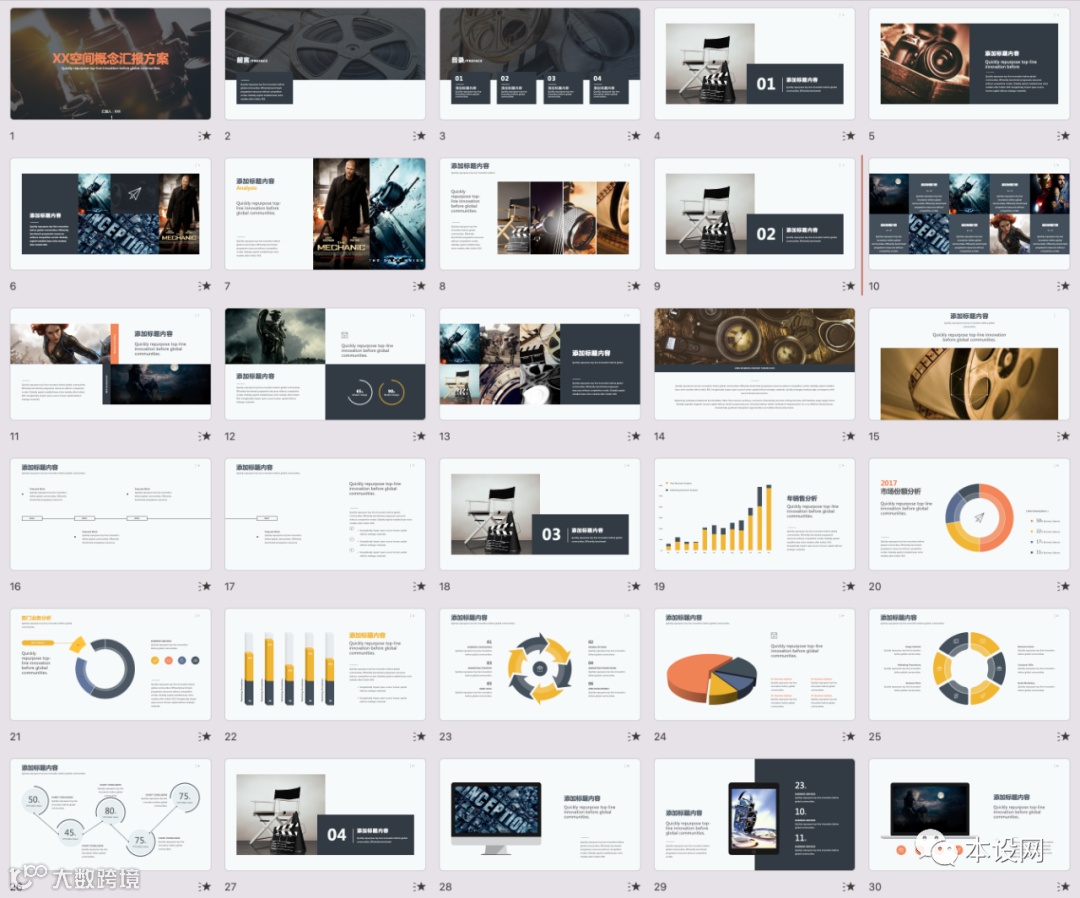The width and height of the screenshot is (1080, 898).
Task: Select slide 19 bar chart thumbnail
Action: tap(754, 514)
